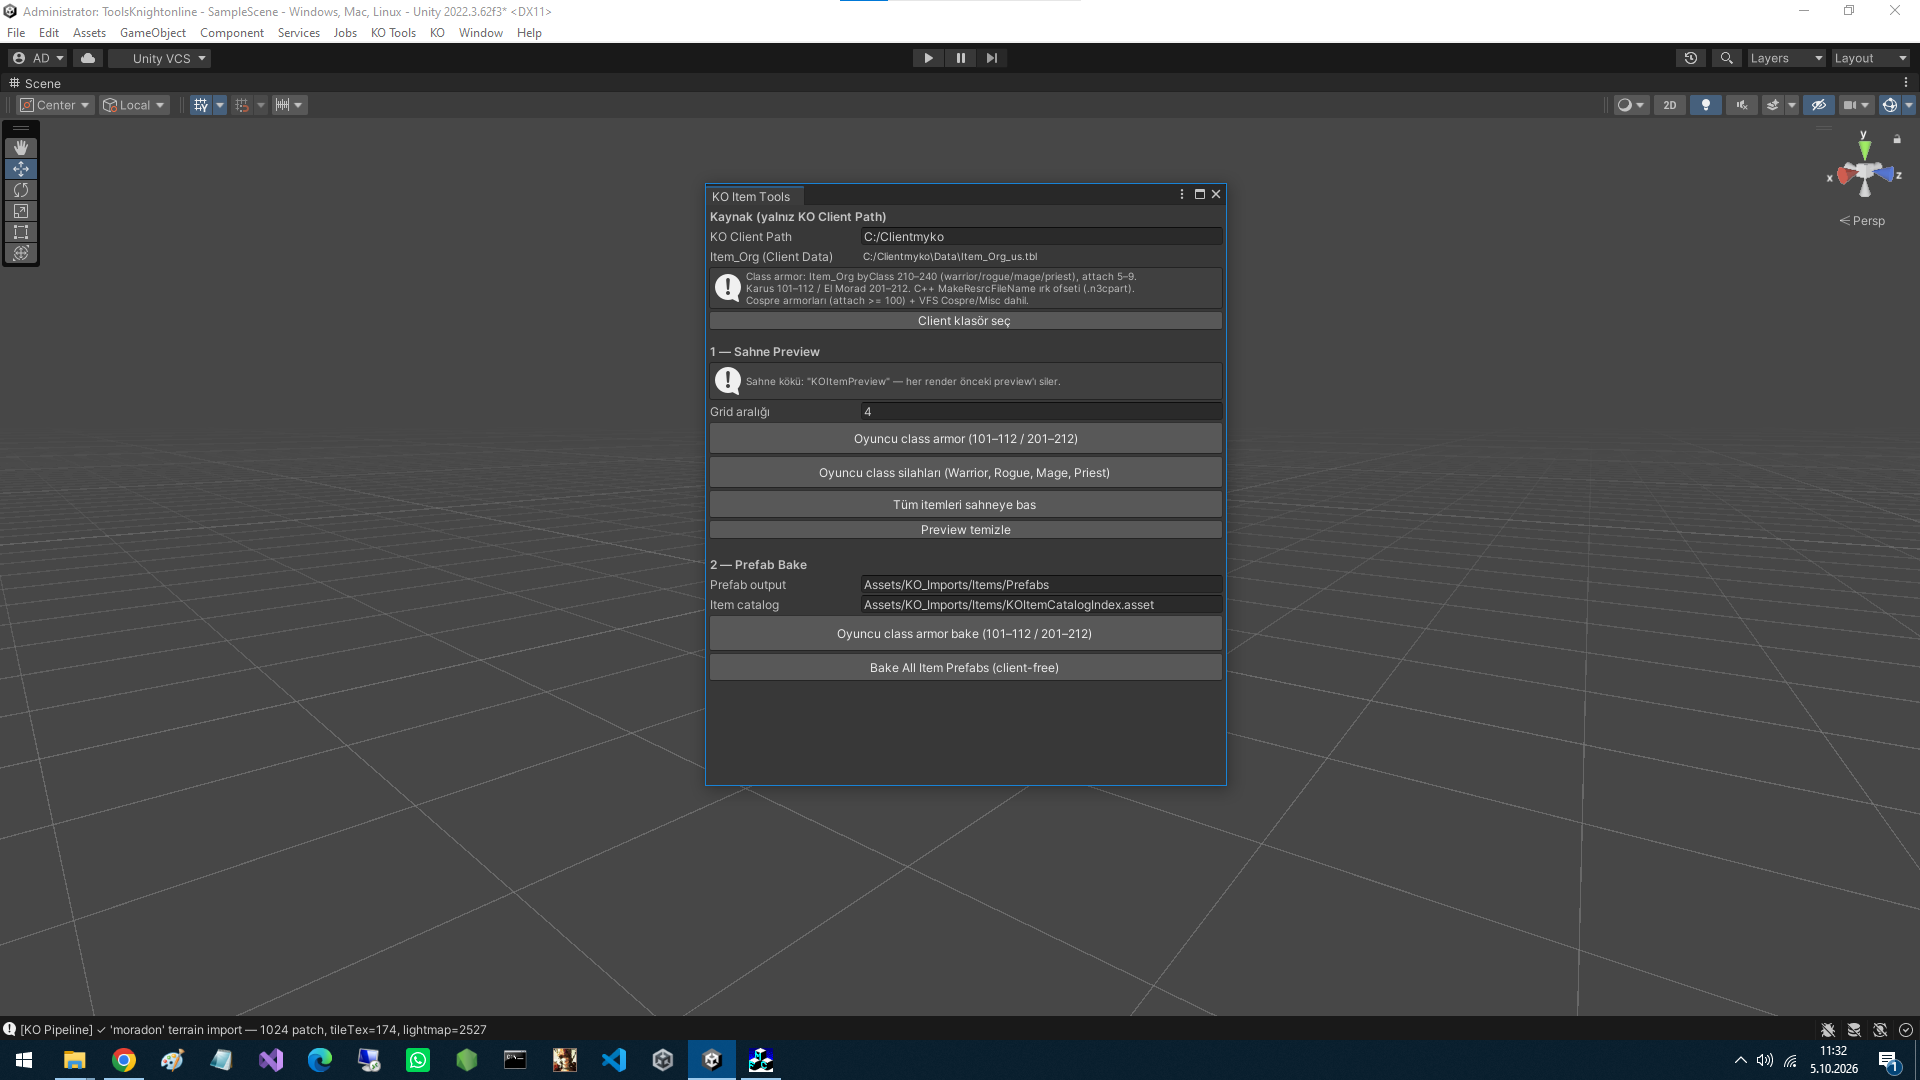The height and width of the screenshot is (1080, 1920).
Task: Open Chrome from the taskbar
Action: pyautogui.click(x=124, y=1060)
